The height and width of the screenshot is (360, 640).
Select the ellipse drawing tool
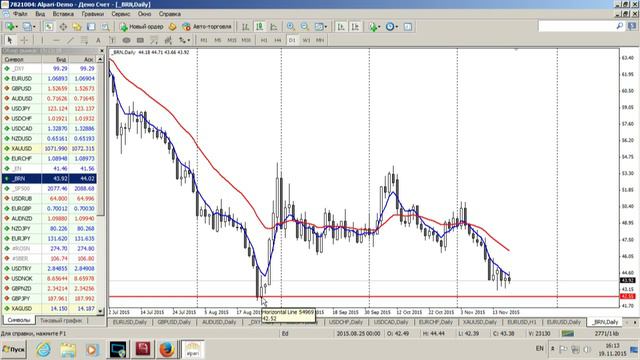(126, 40)
